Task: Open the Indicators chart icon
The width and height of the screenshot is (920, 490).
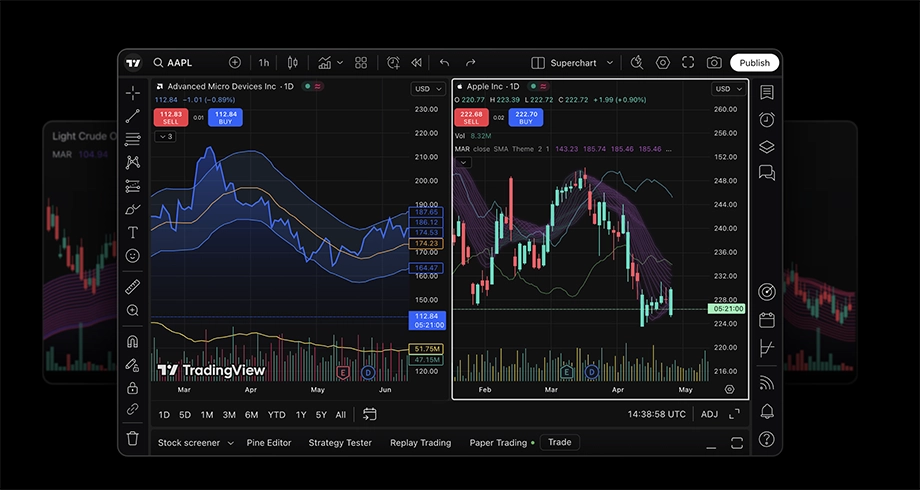Action: [324, 63]
